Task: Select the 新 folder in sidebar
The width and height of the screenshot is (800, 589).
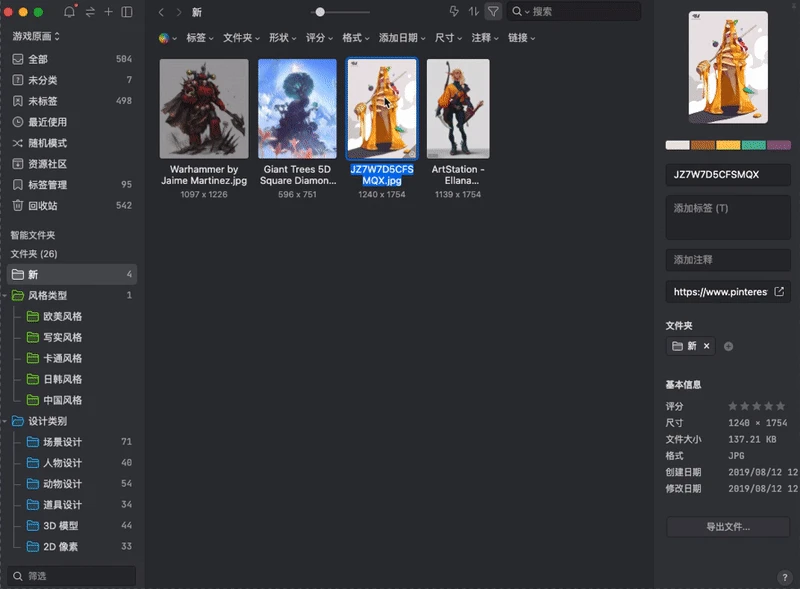Action: pos(72,275)
